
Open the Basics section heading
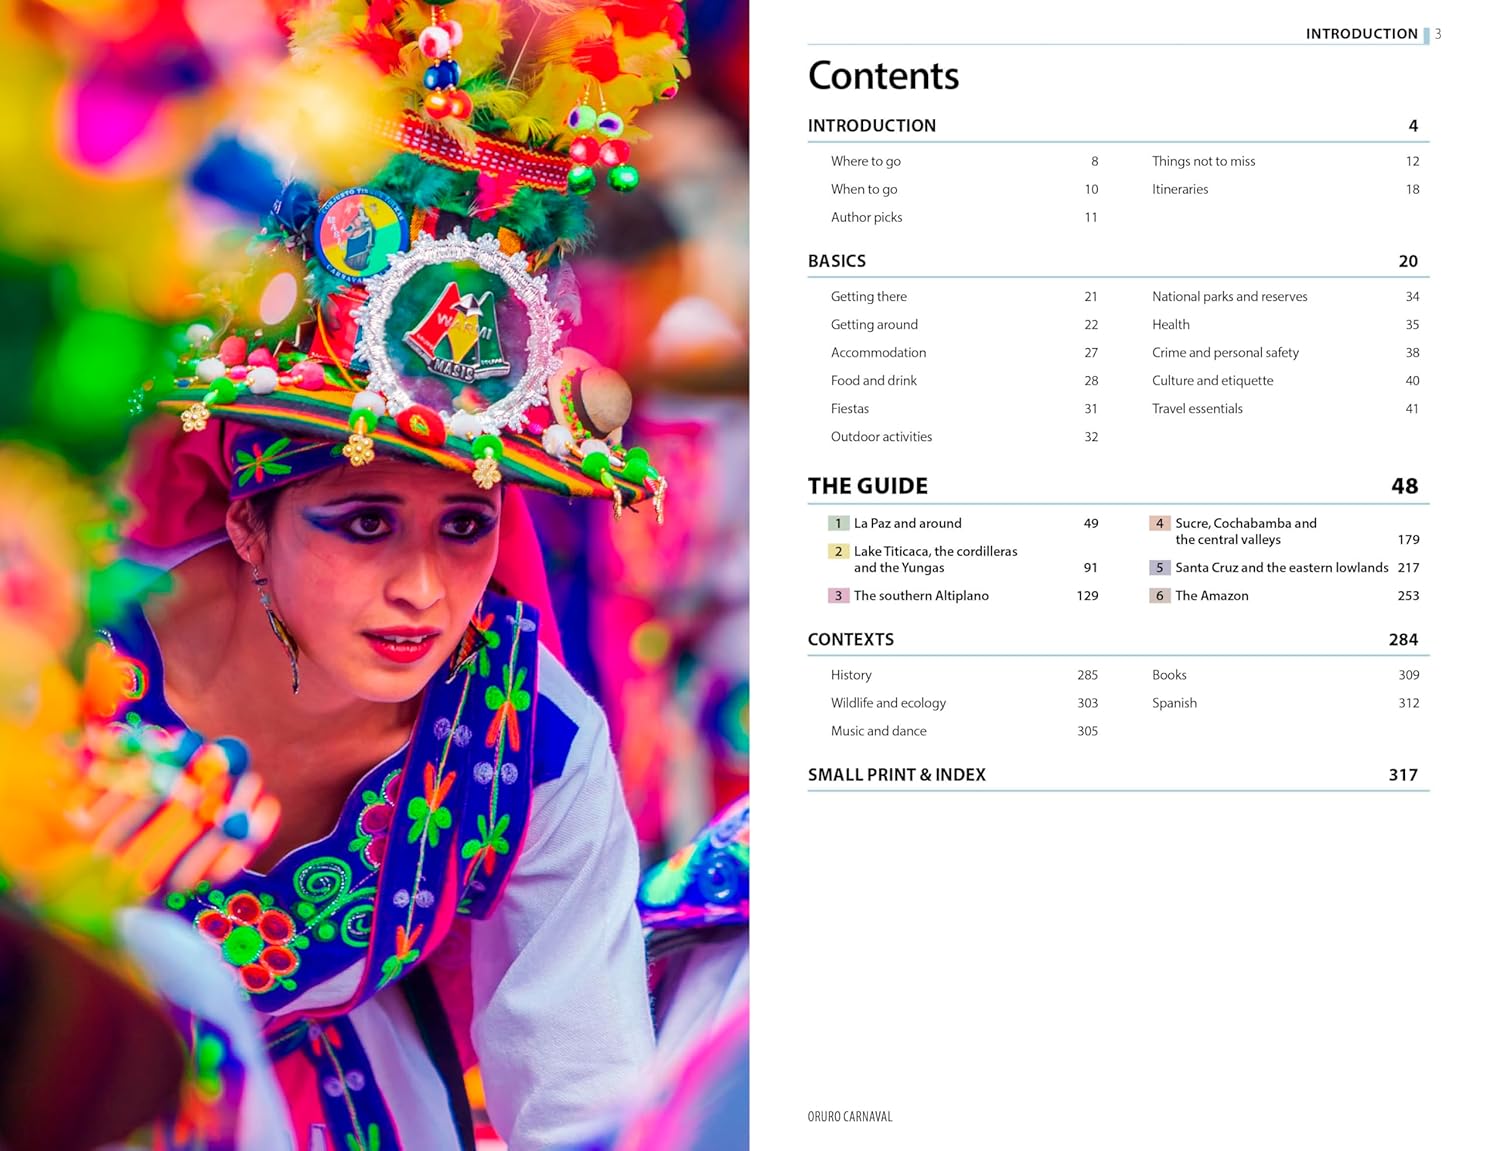837,261
